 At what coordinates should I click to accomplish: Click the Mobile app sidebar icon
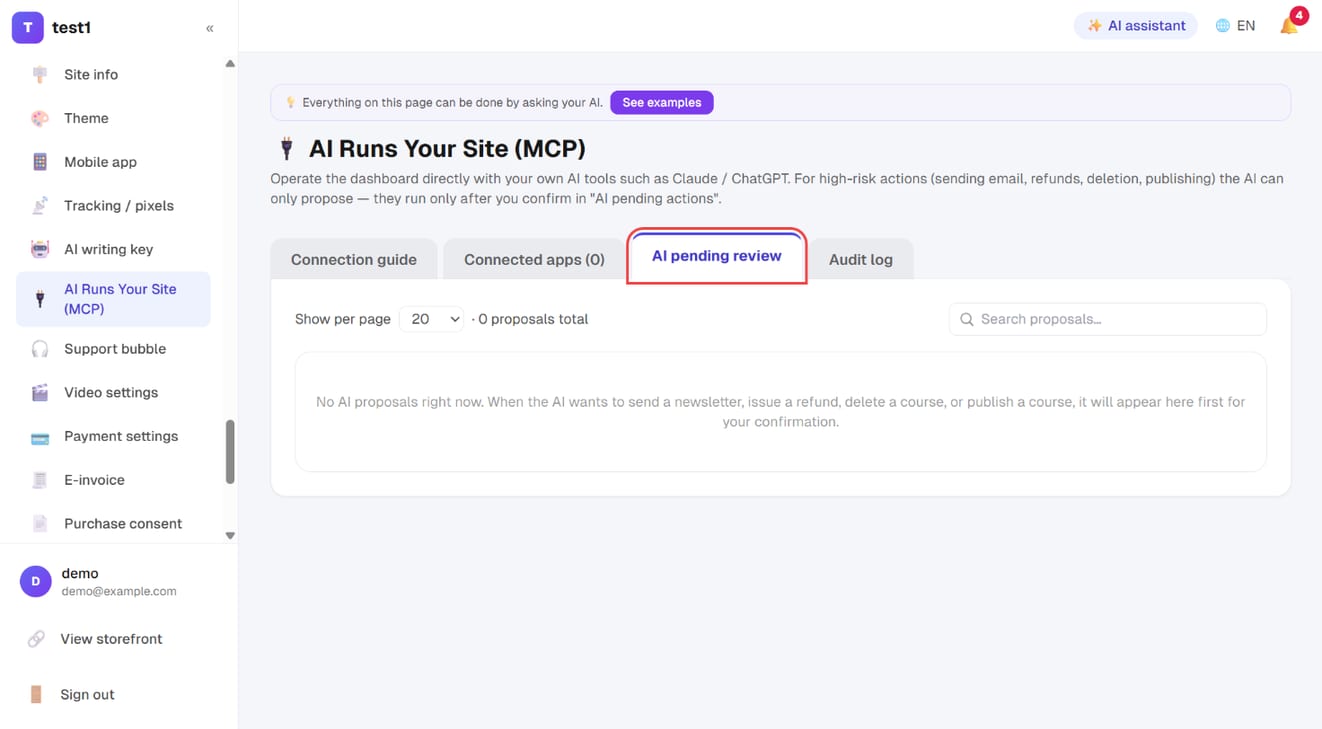[x=40, y=162]
